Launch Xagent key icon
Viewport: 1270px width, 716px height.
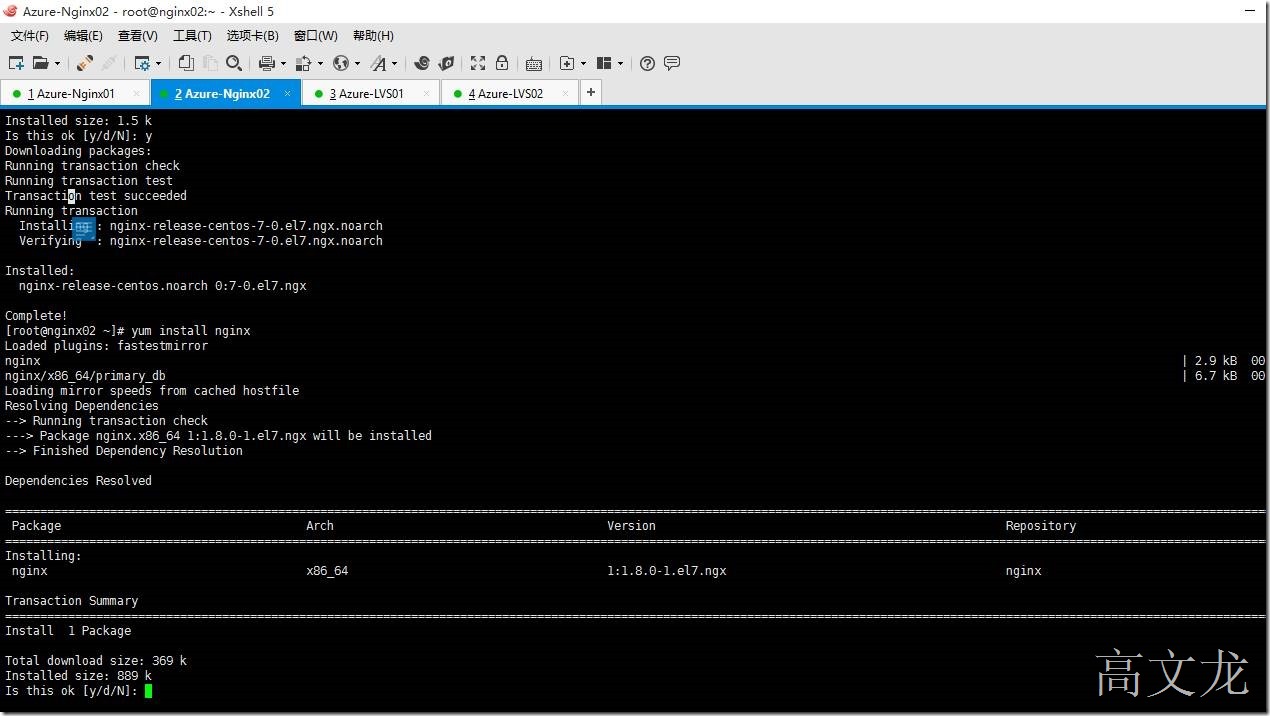coord(446,63)
